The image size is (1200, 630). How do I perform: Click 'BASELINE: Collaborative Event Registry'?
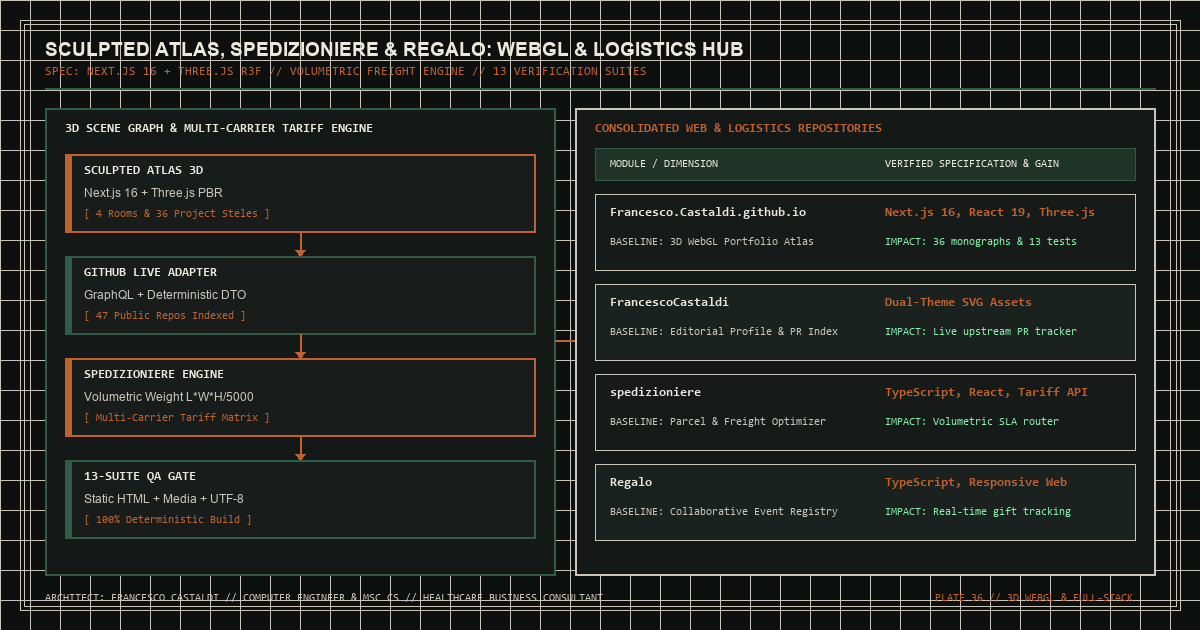click(x=724, y=512)
